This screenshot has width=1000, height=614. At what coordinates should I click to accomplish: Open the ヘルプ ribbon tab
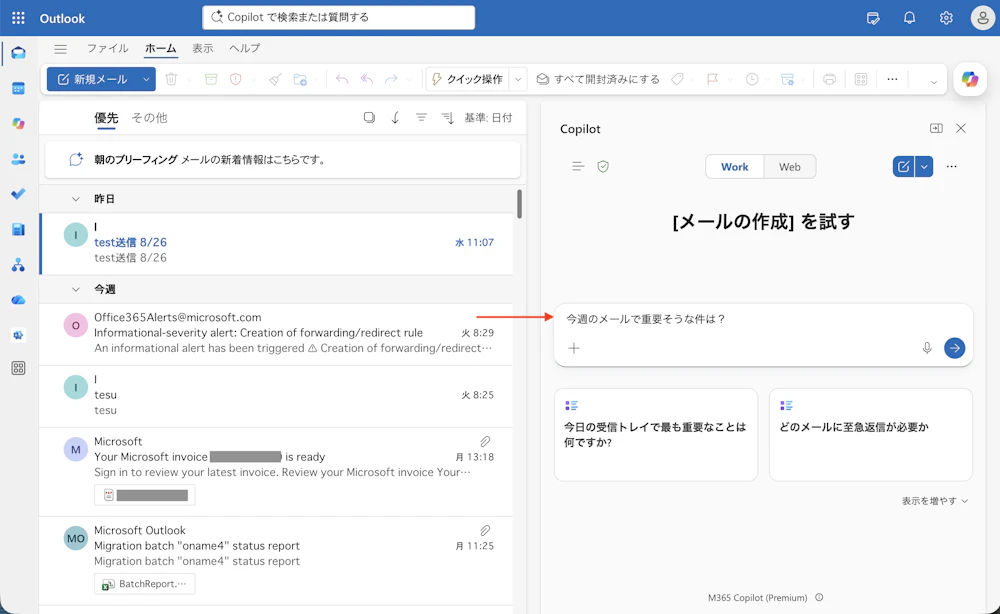(244, 48)
